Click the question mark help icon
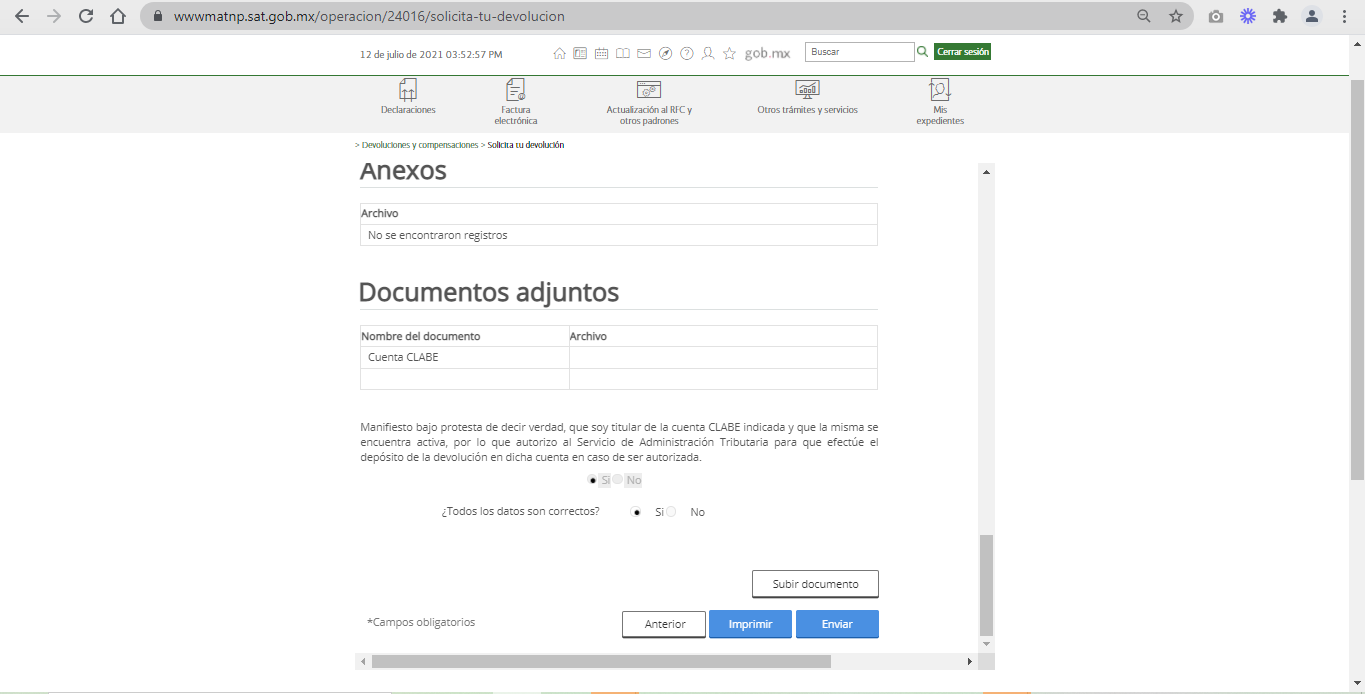This screenshot has height=694, width=1365. [x=687, y=53]
